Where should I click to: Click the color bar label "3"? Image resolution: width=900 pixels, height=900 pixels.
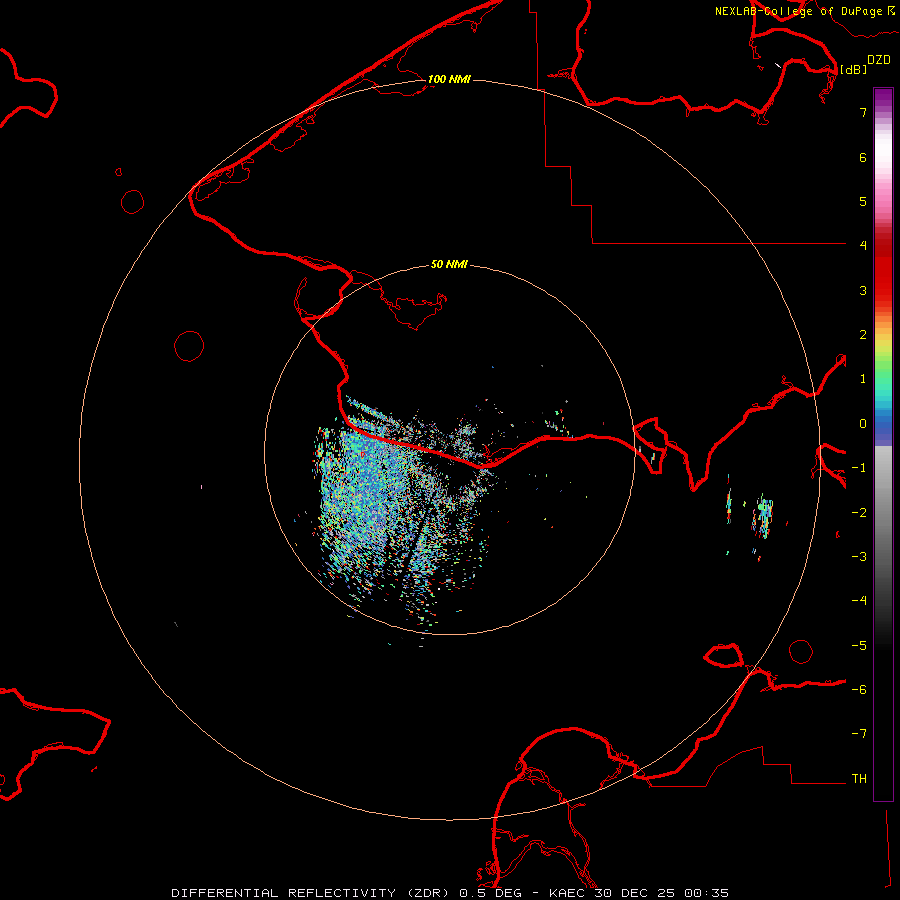tap(863, 290)
